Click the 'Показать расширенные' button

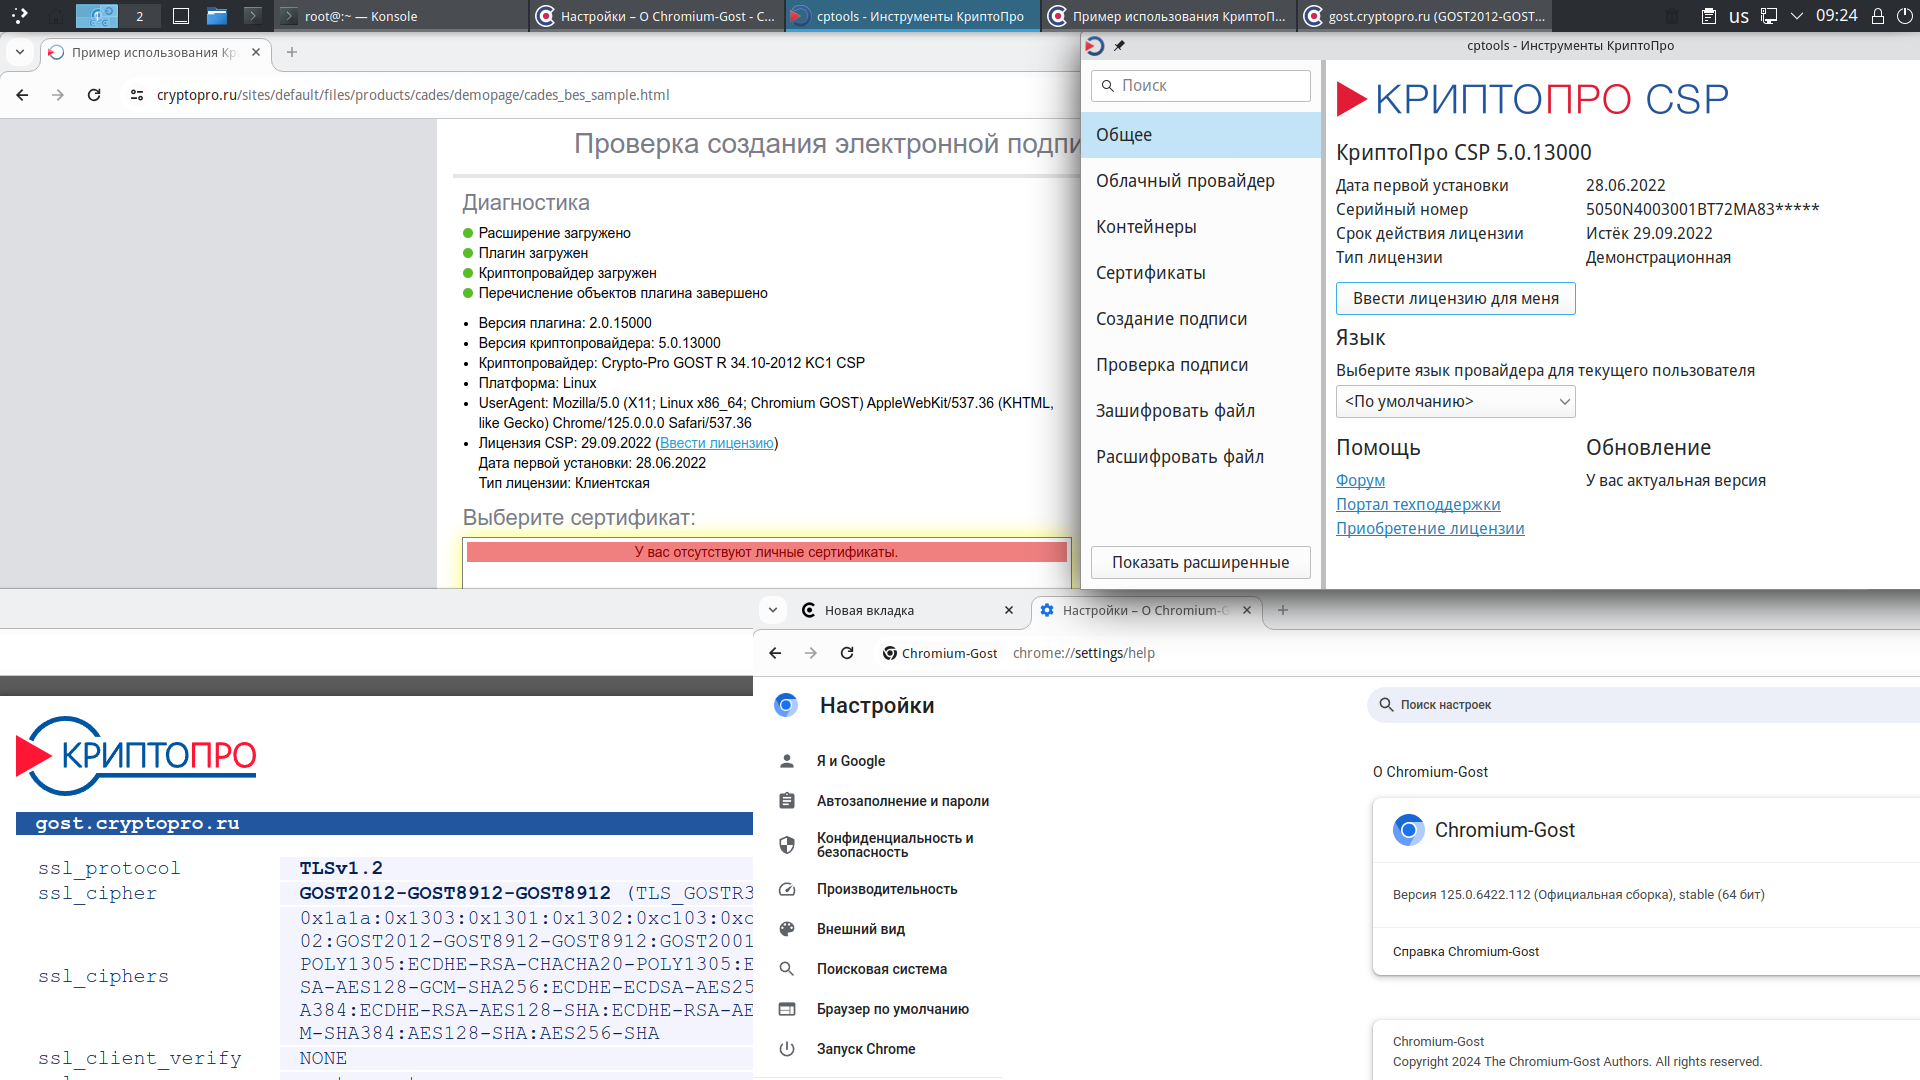tap(1200, 562)
